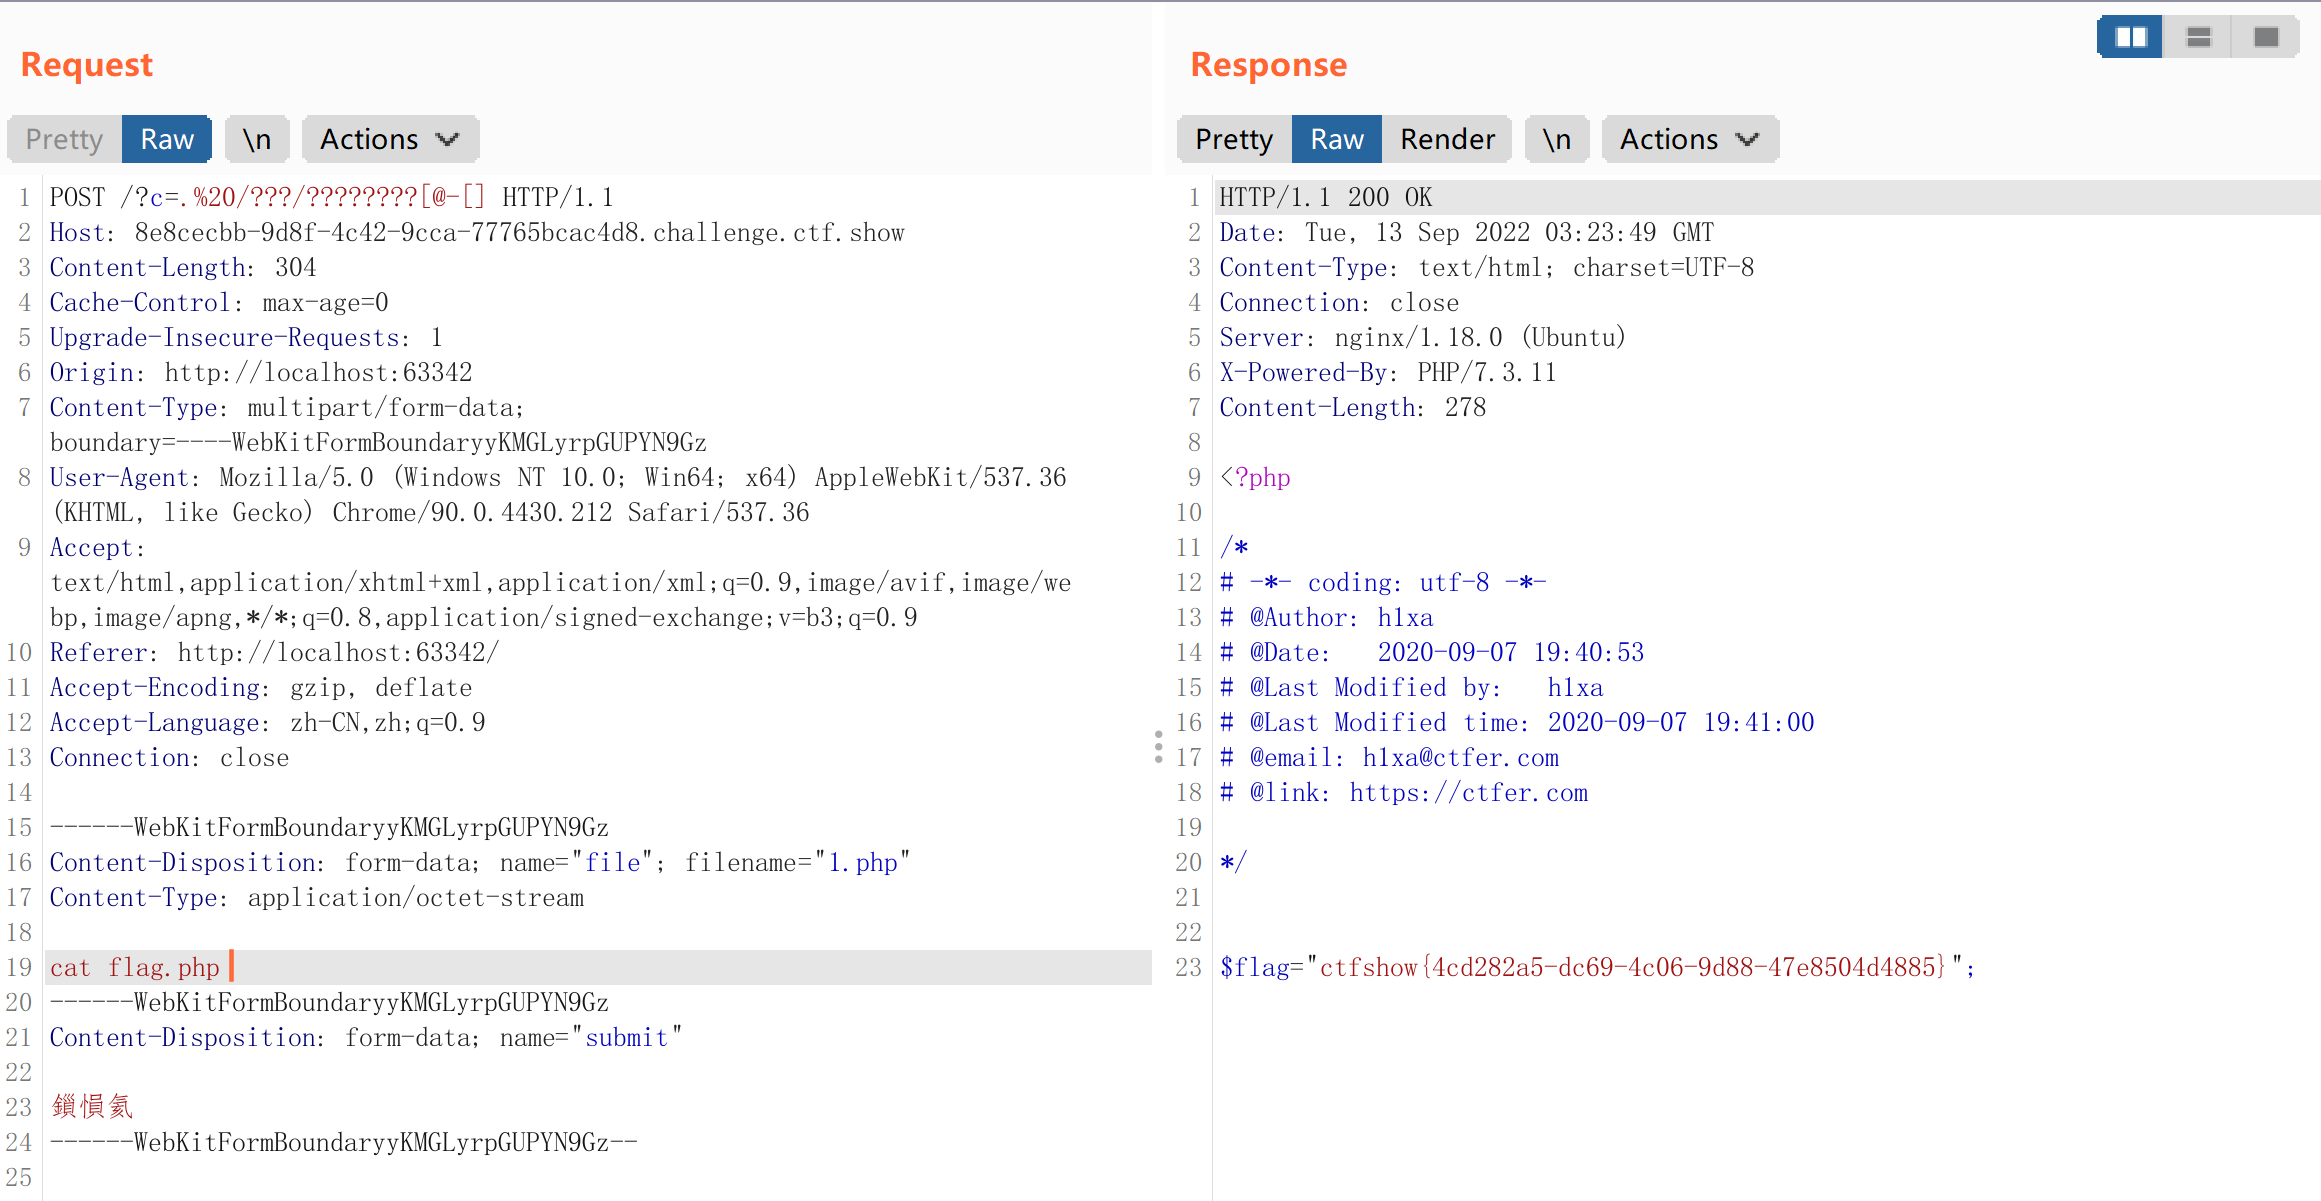Select the Response Raw tab

(1337, 139)
